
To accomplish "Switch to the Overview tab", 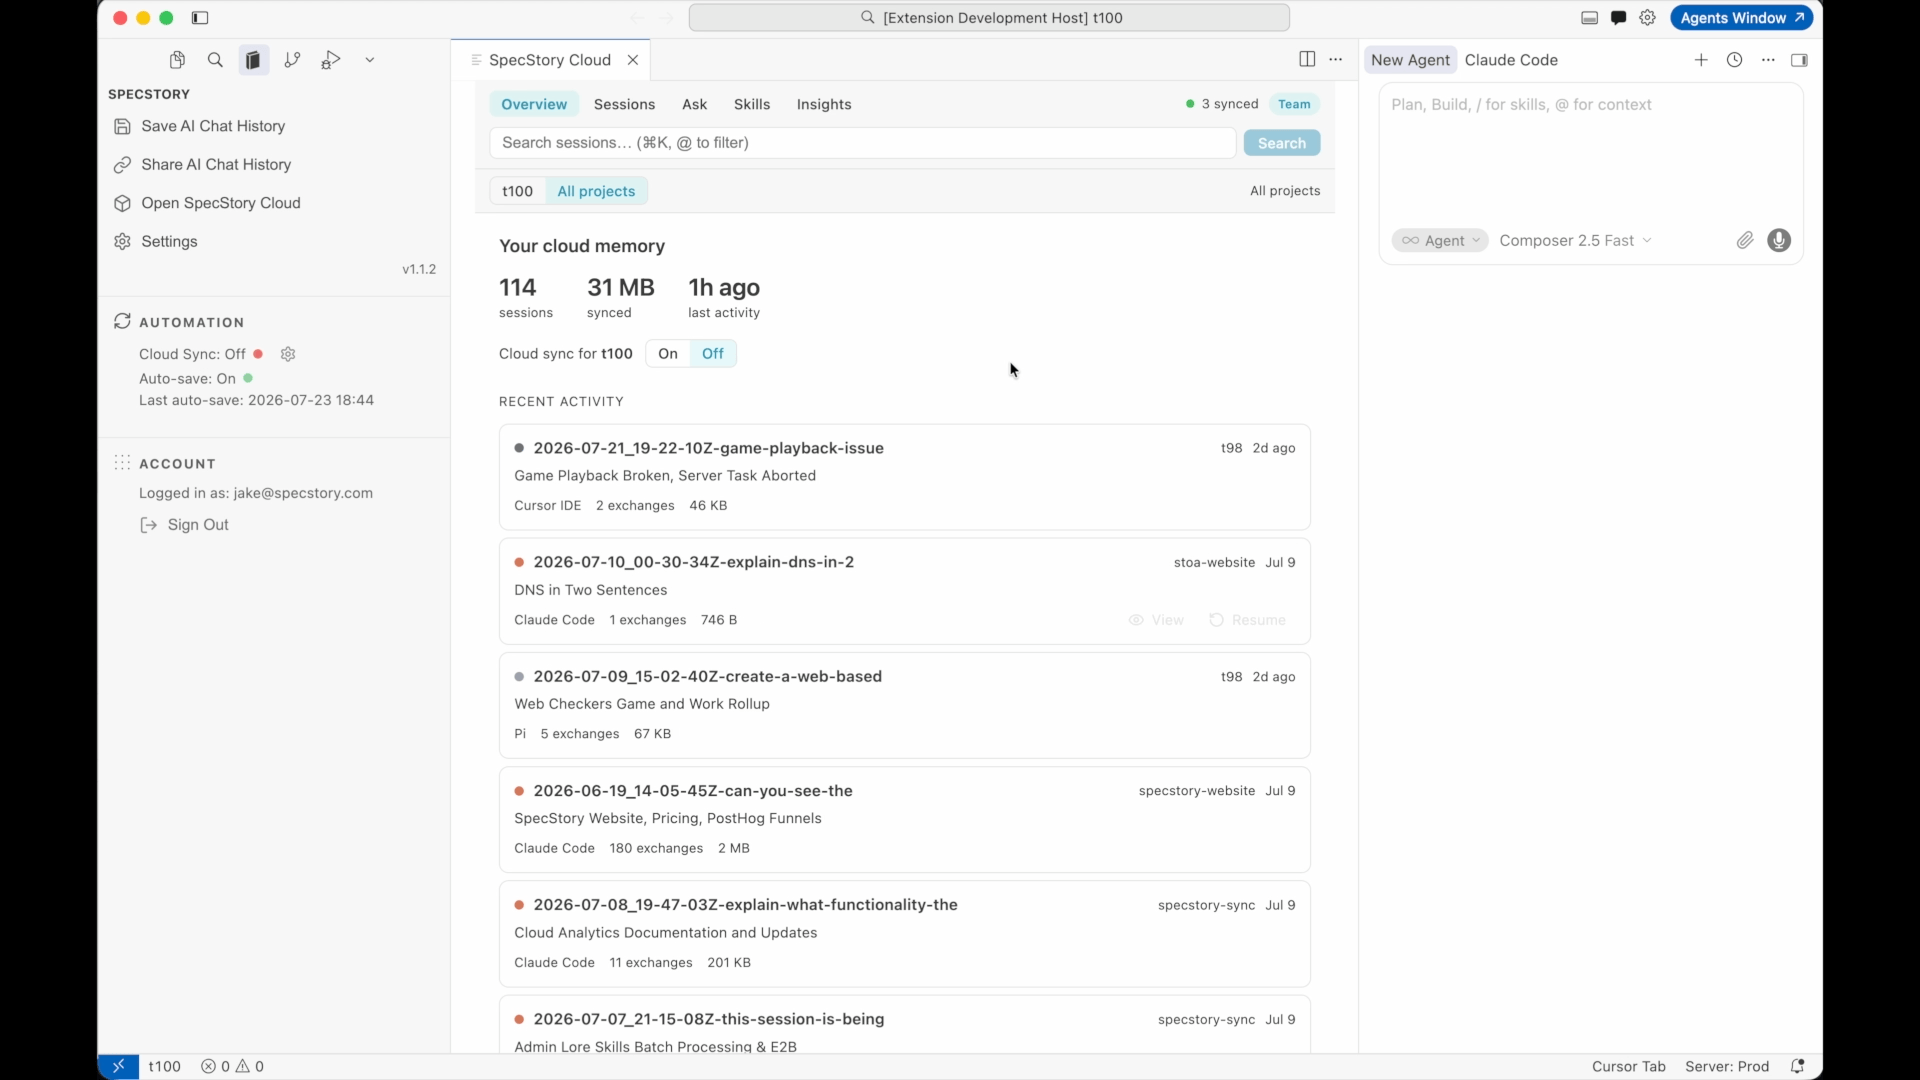I will pyautogui.click(x=534, y=104).
